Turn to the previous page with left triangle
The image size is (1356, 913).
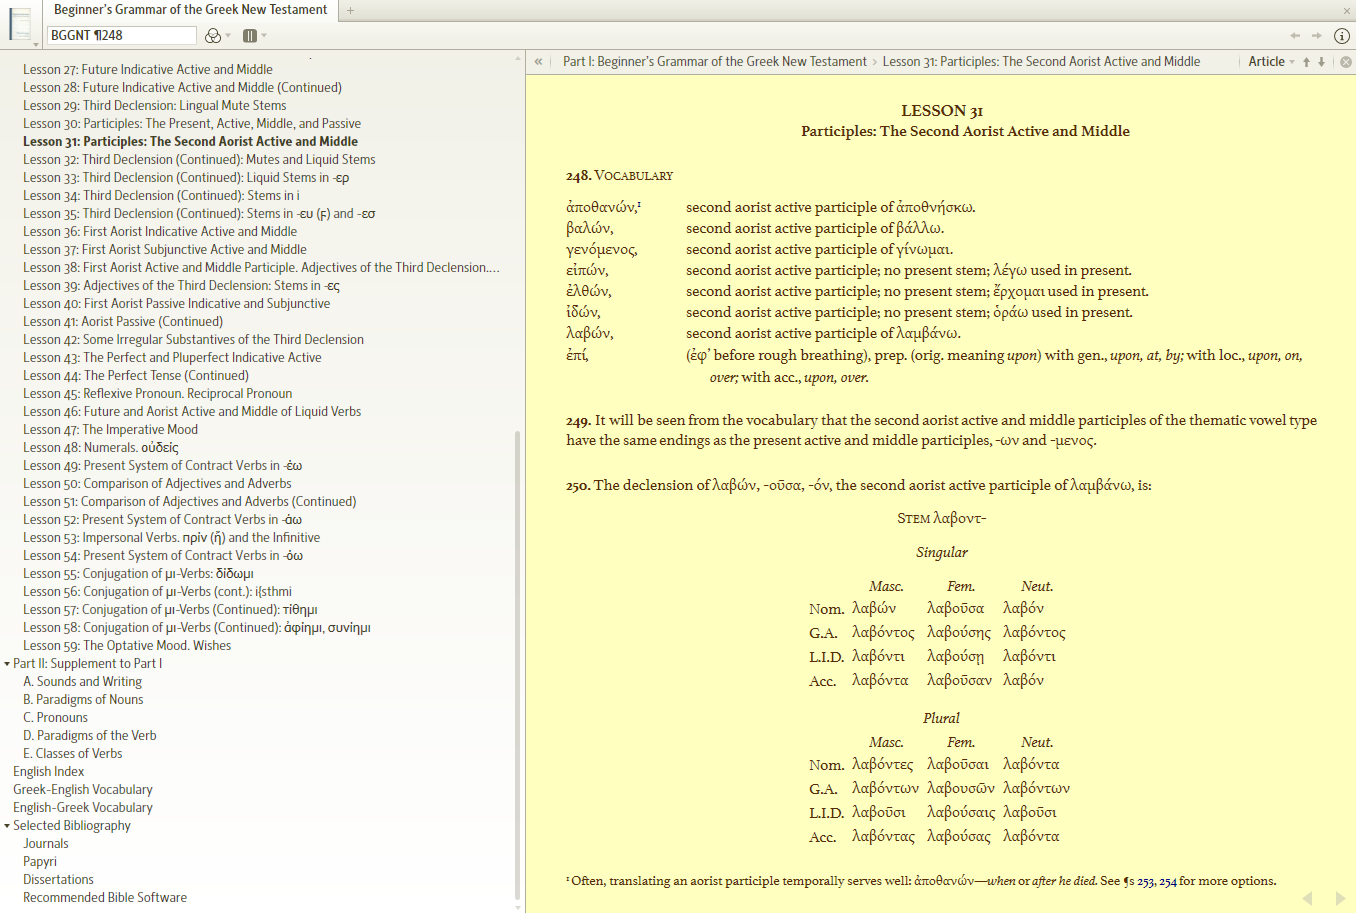tap(1307, 898)
